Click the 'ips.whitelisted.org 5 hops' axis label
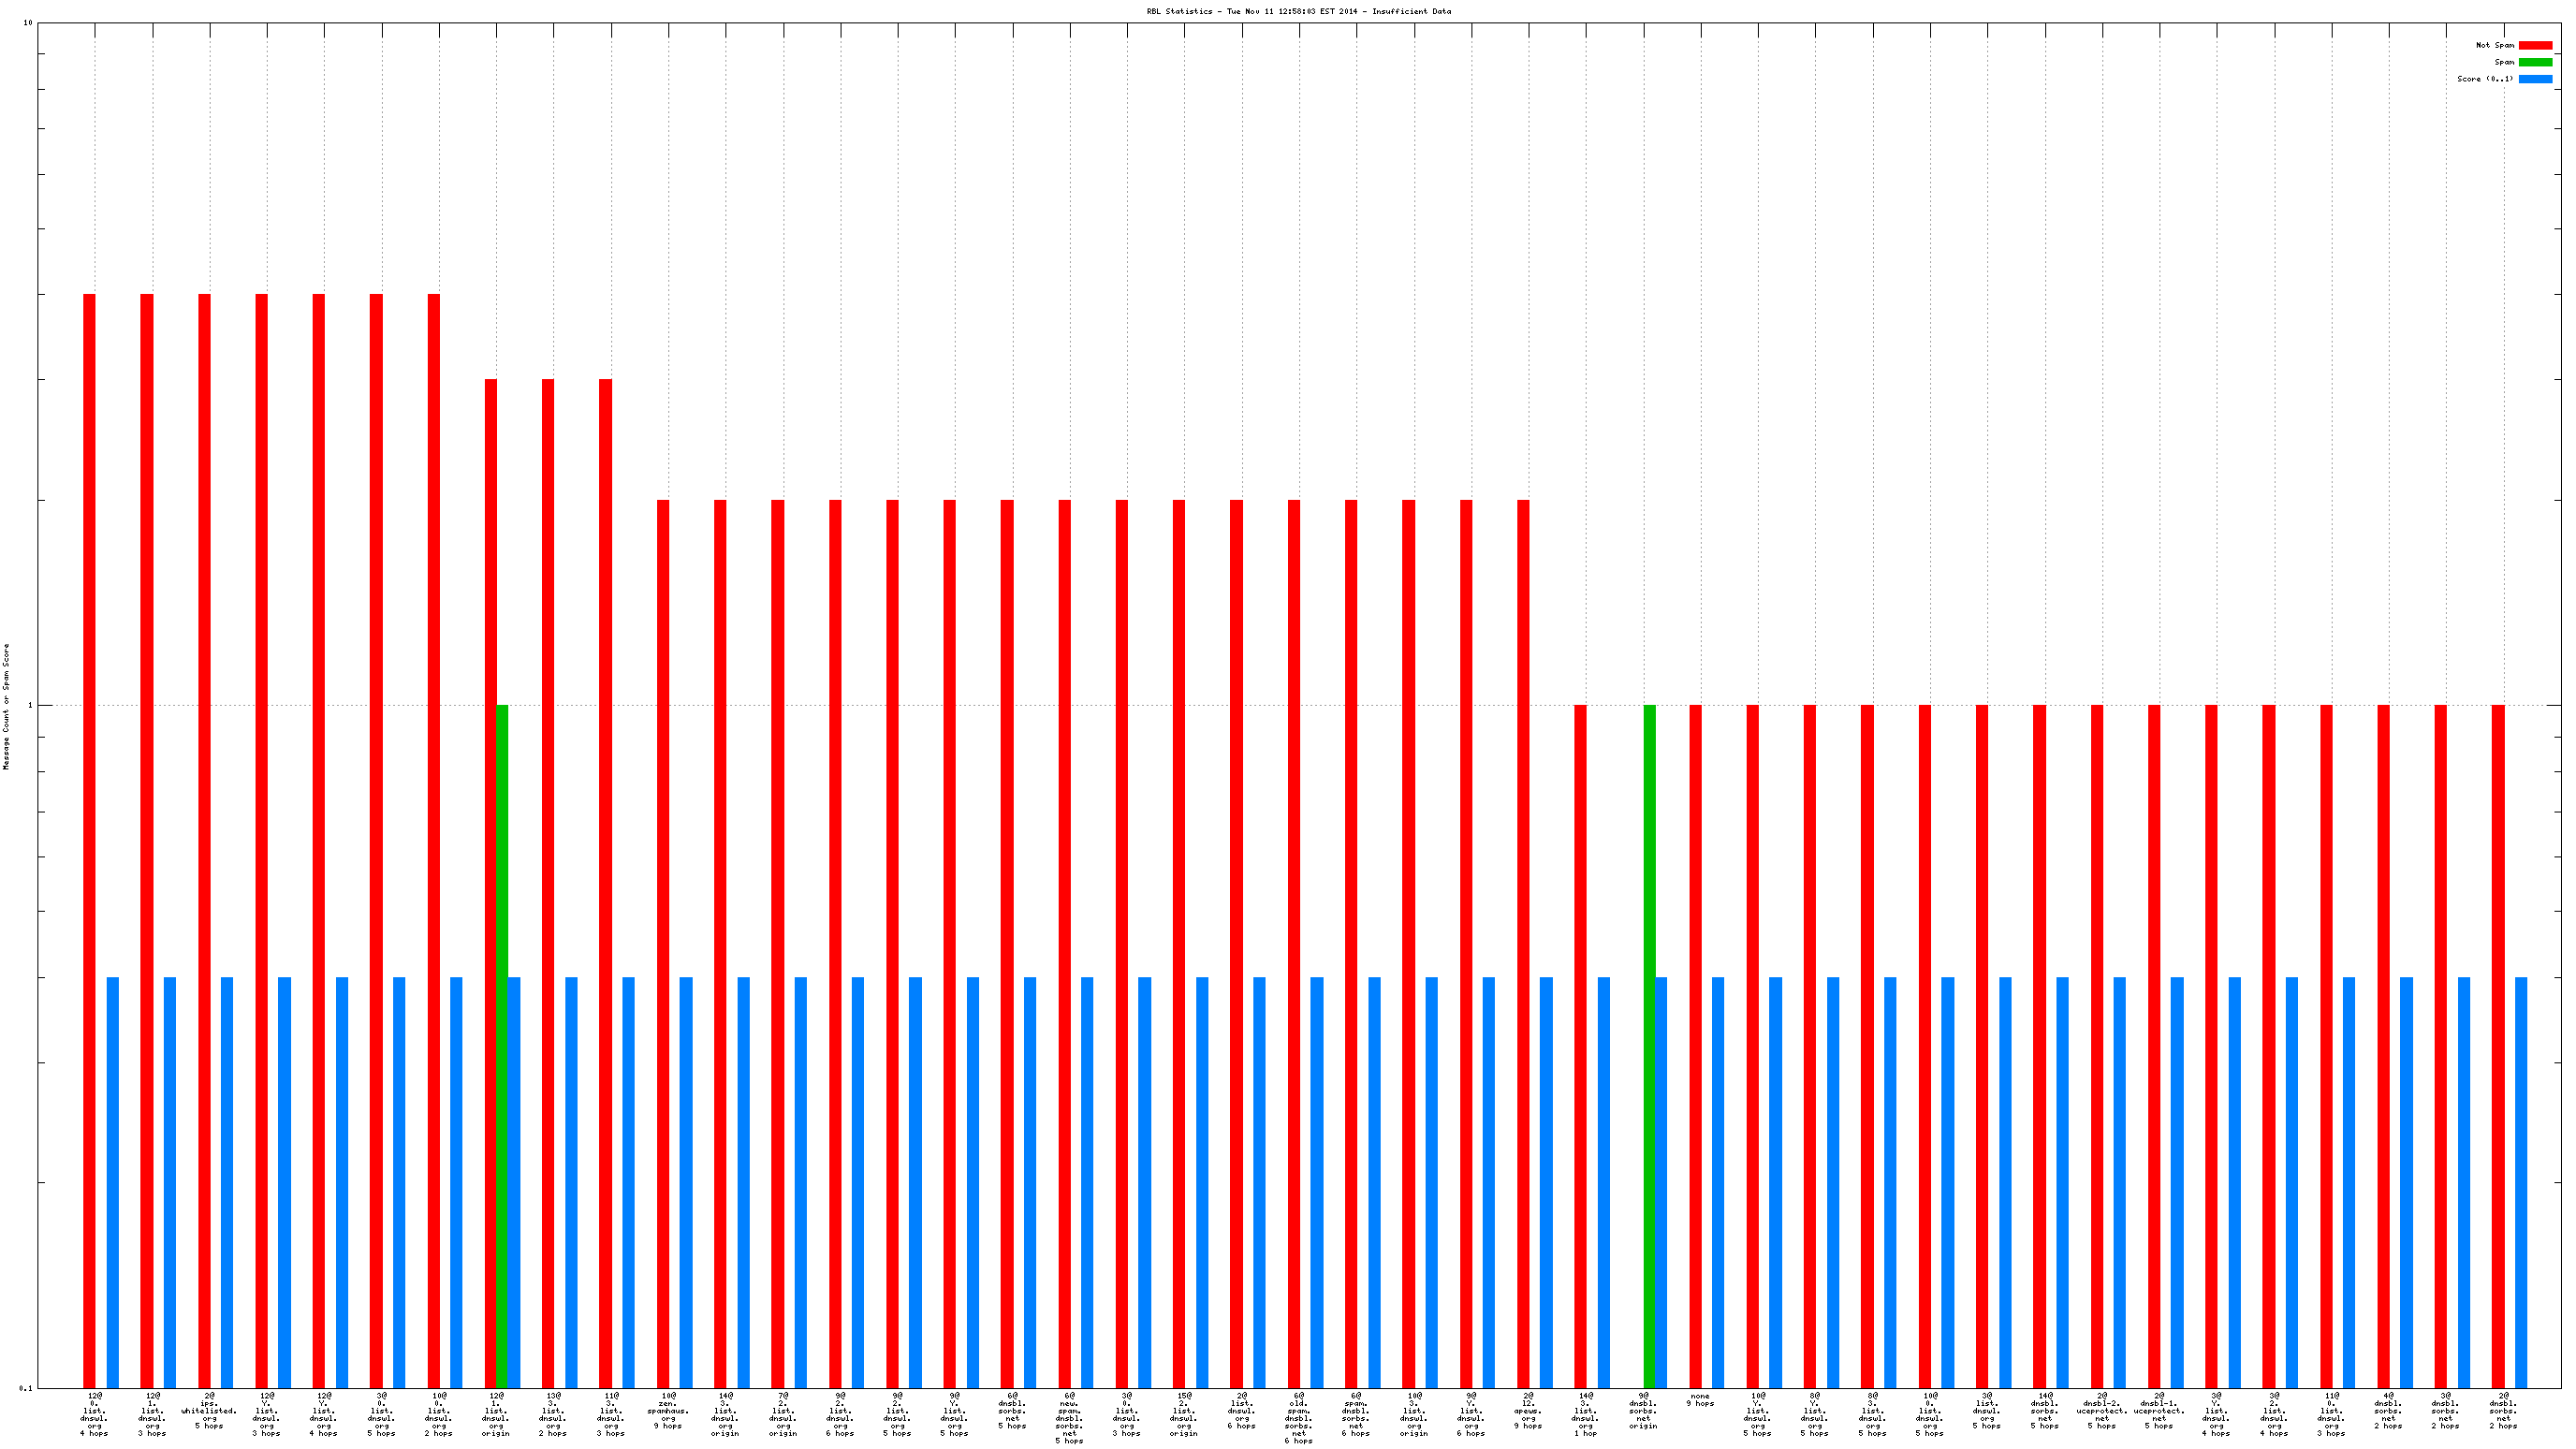Screen dimensions: 2576x1449 209,1411
